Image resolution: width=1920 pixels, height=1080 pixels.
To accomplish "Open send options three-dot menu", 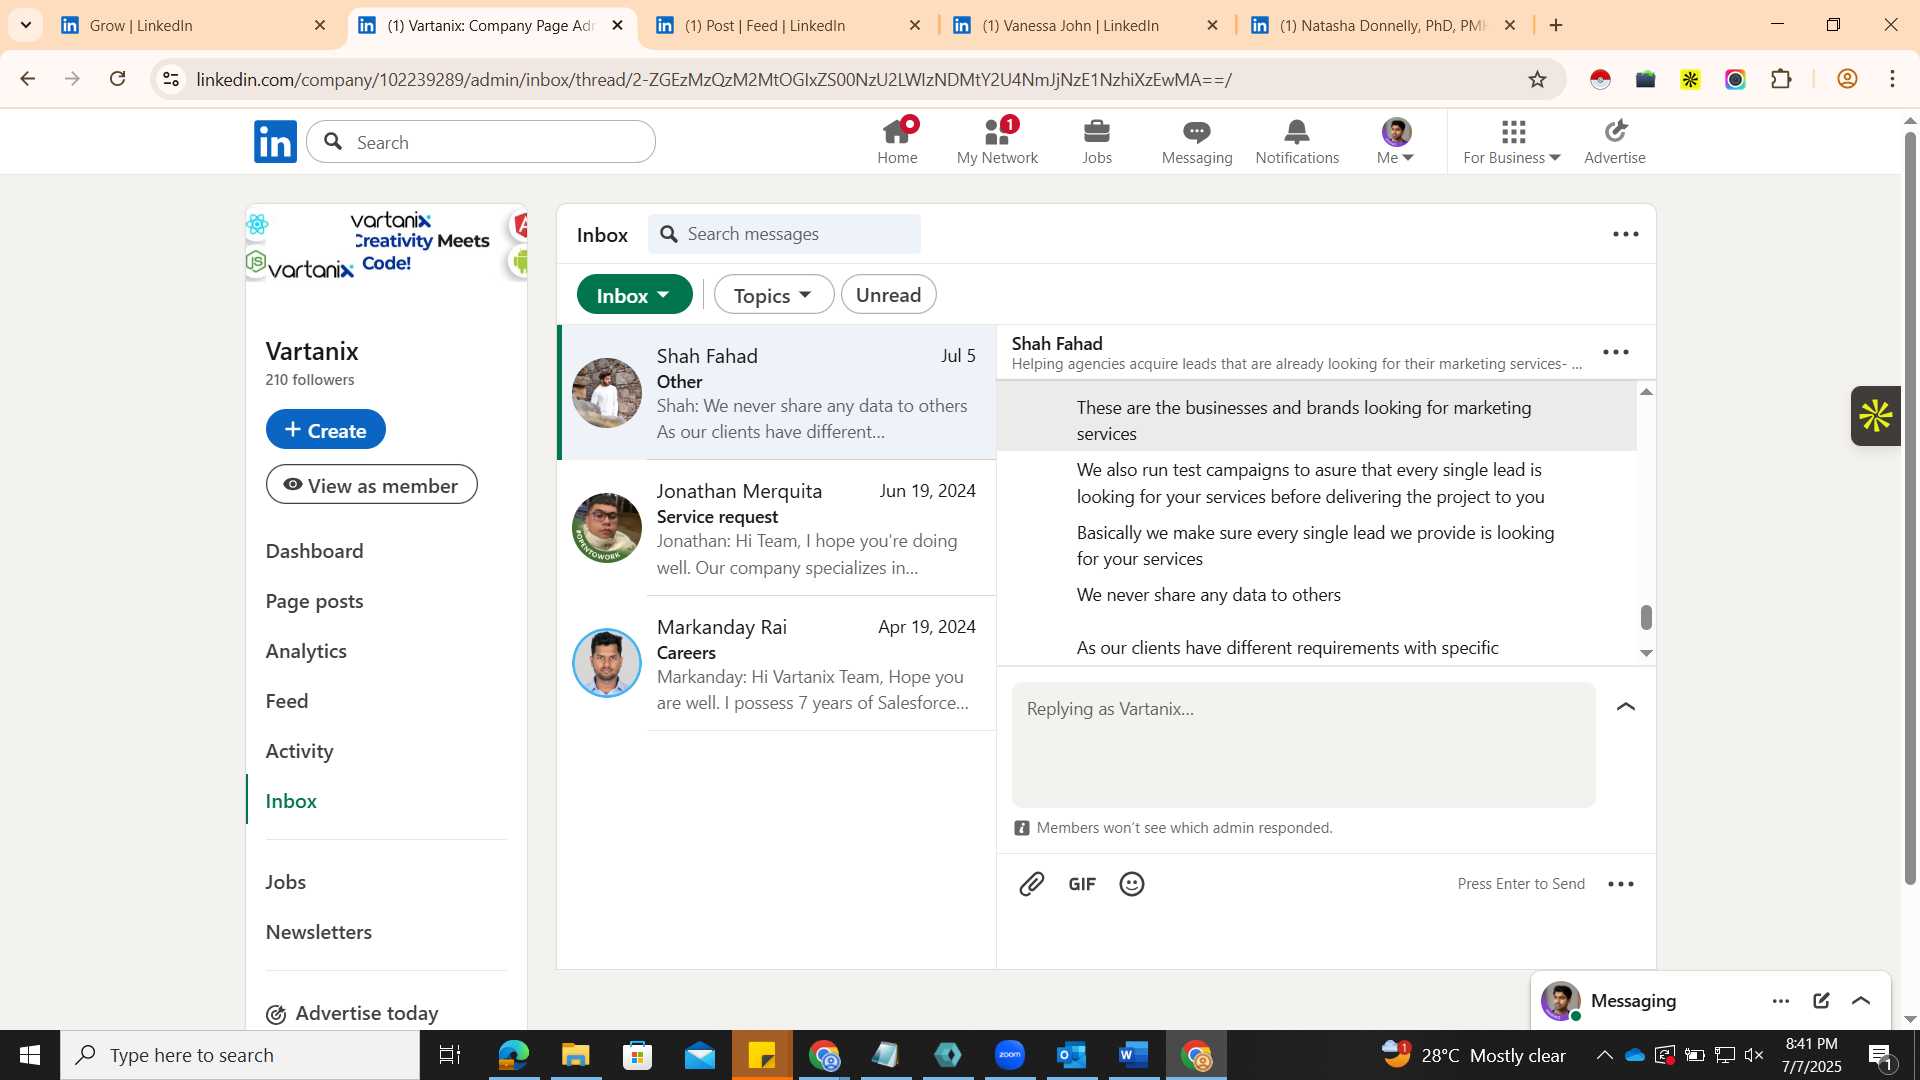I will [x=1621, y=884].
